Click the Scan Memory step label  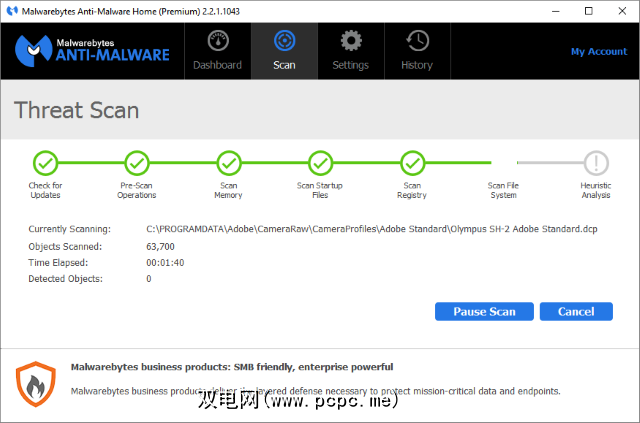229,190
